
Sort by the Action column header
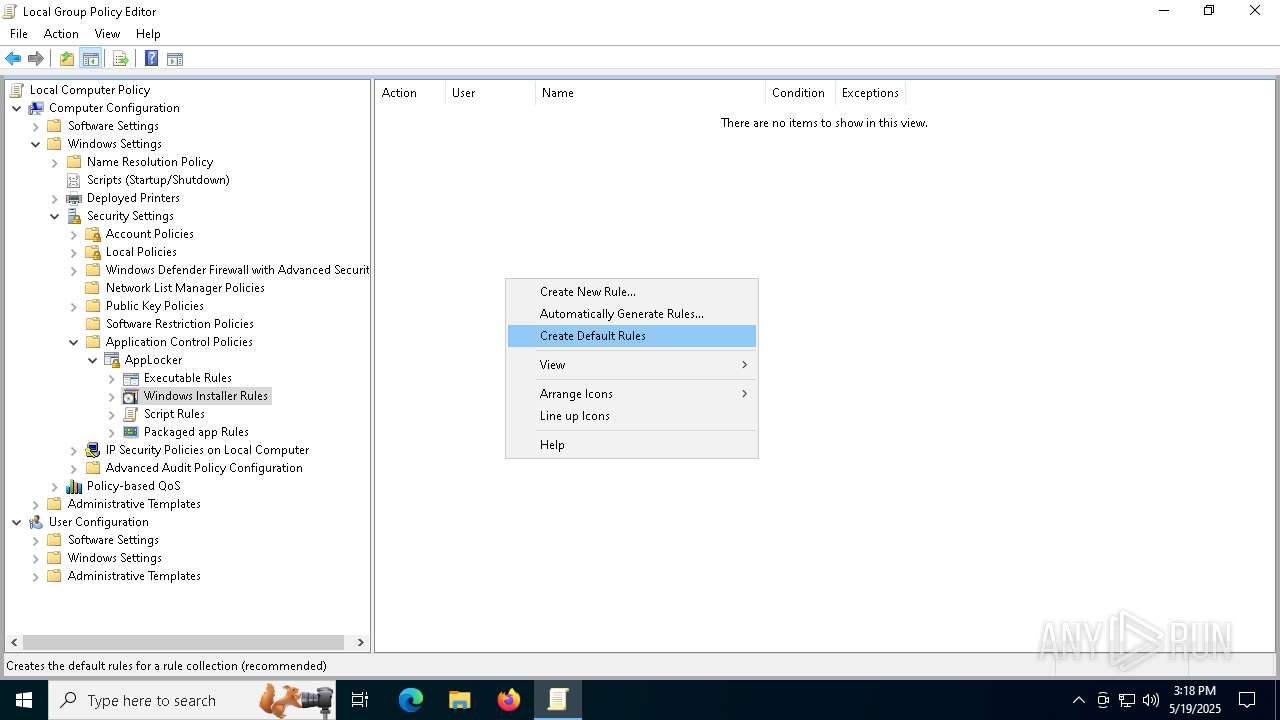click(410, 93)
